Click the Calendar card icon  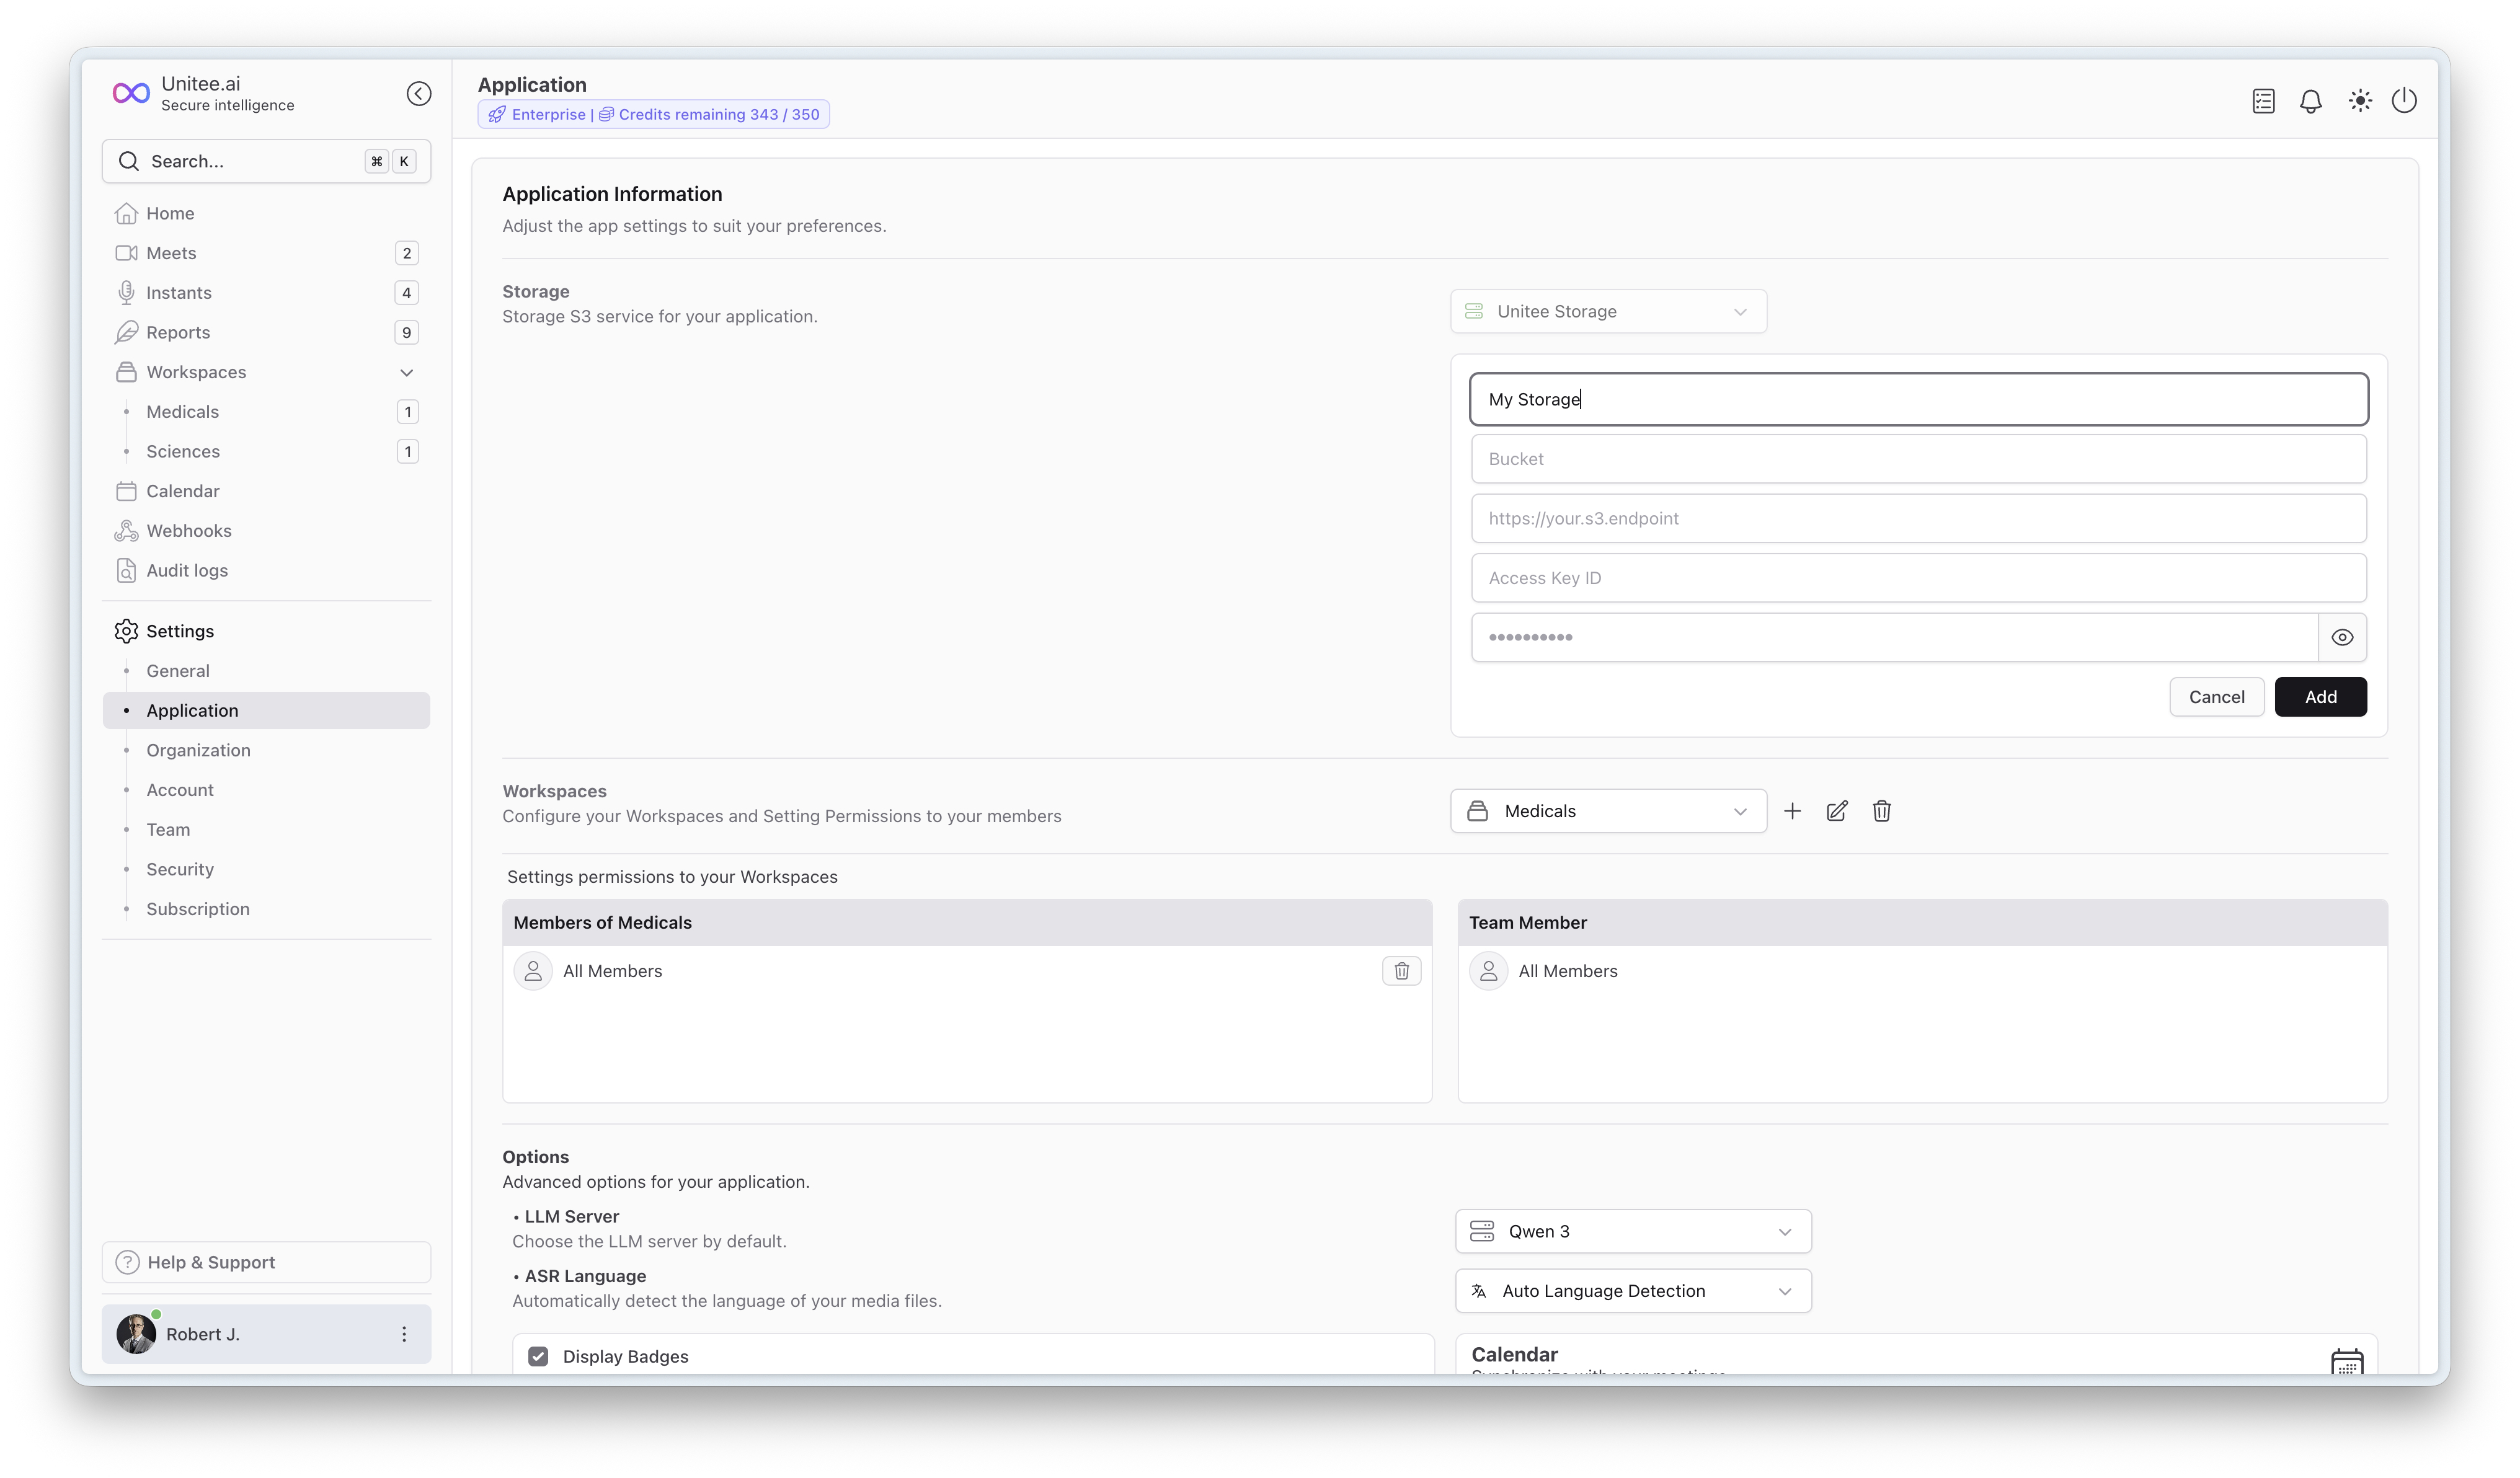pos(2346,1361)
